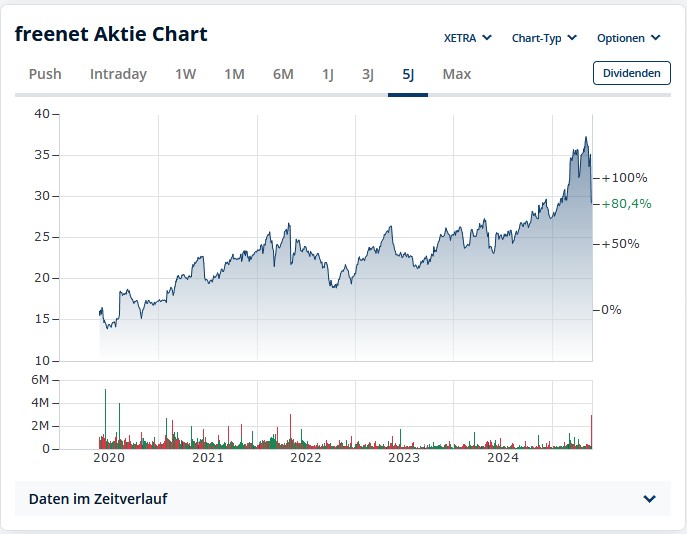Switch to the 3J tab
The height and width of the screenshot is (534, 687).
pyautogui.click(x=368, y=74)
